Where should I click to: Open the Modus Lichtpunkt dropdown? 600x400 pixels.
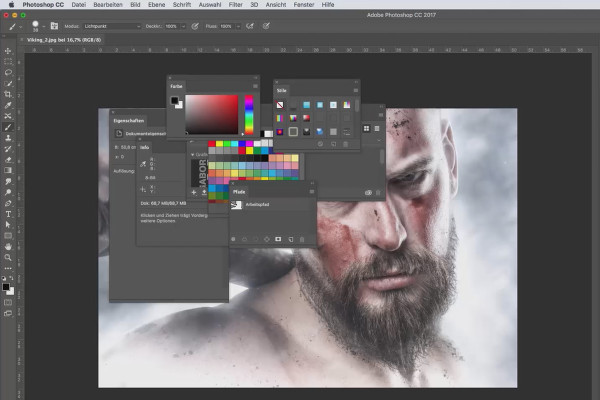[x=112, y=26]
